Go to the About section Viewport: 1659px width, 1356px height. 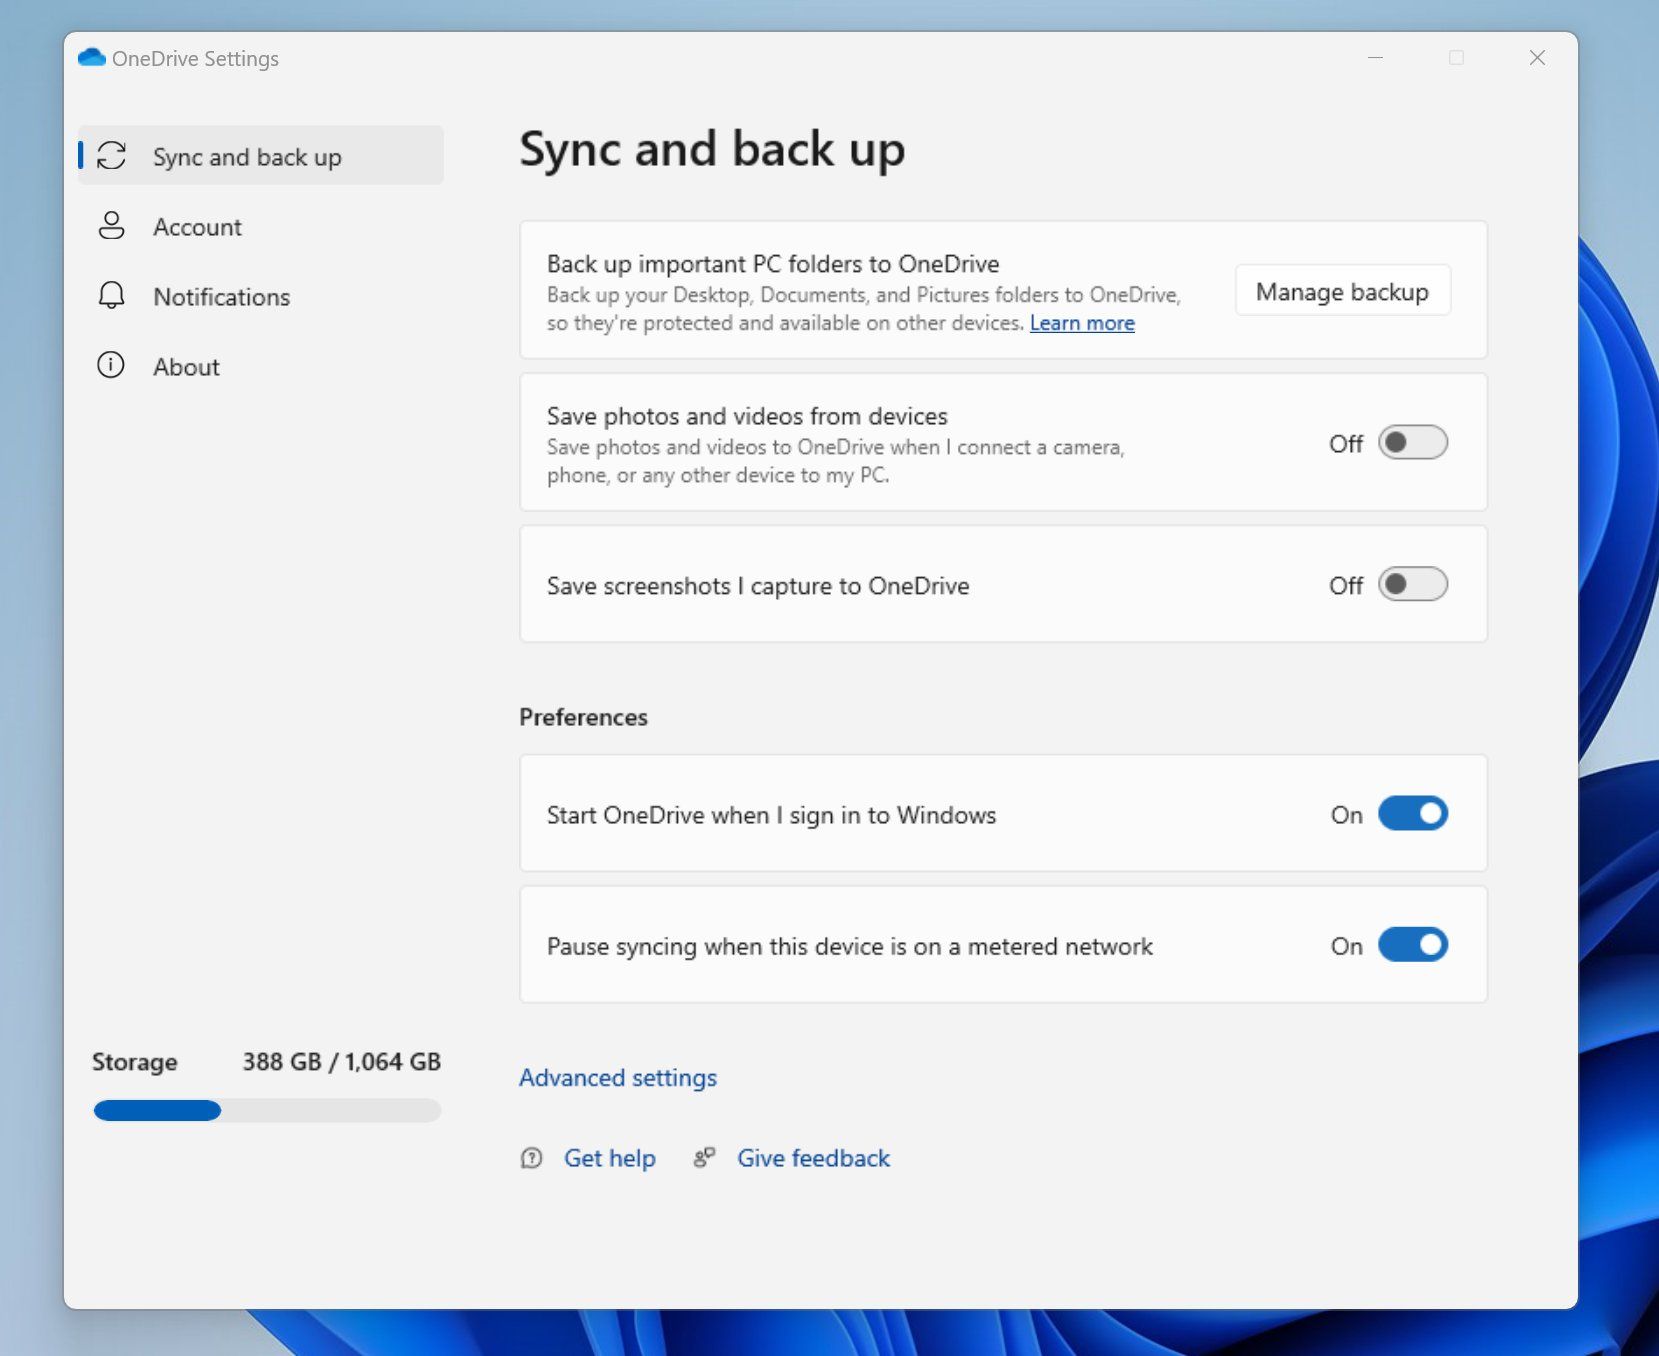coord(186,366)
